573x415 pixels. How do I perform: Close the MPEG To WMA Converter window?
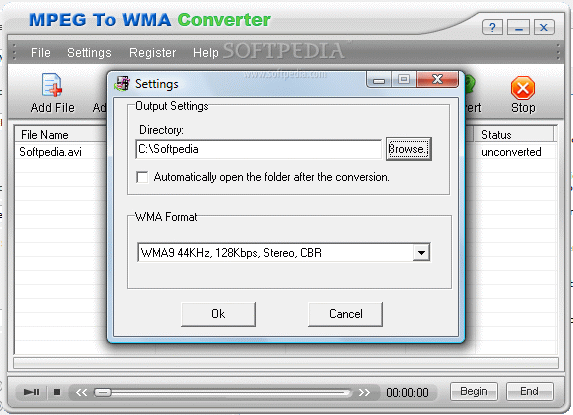tap(544, 27)
